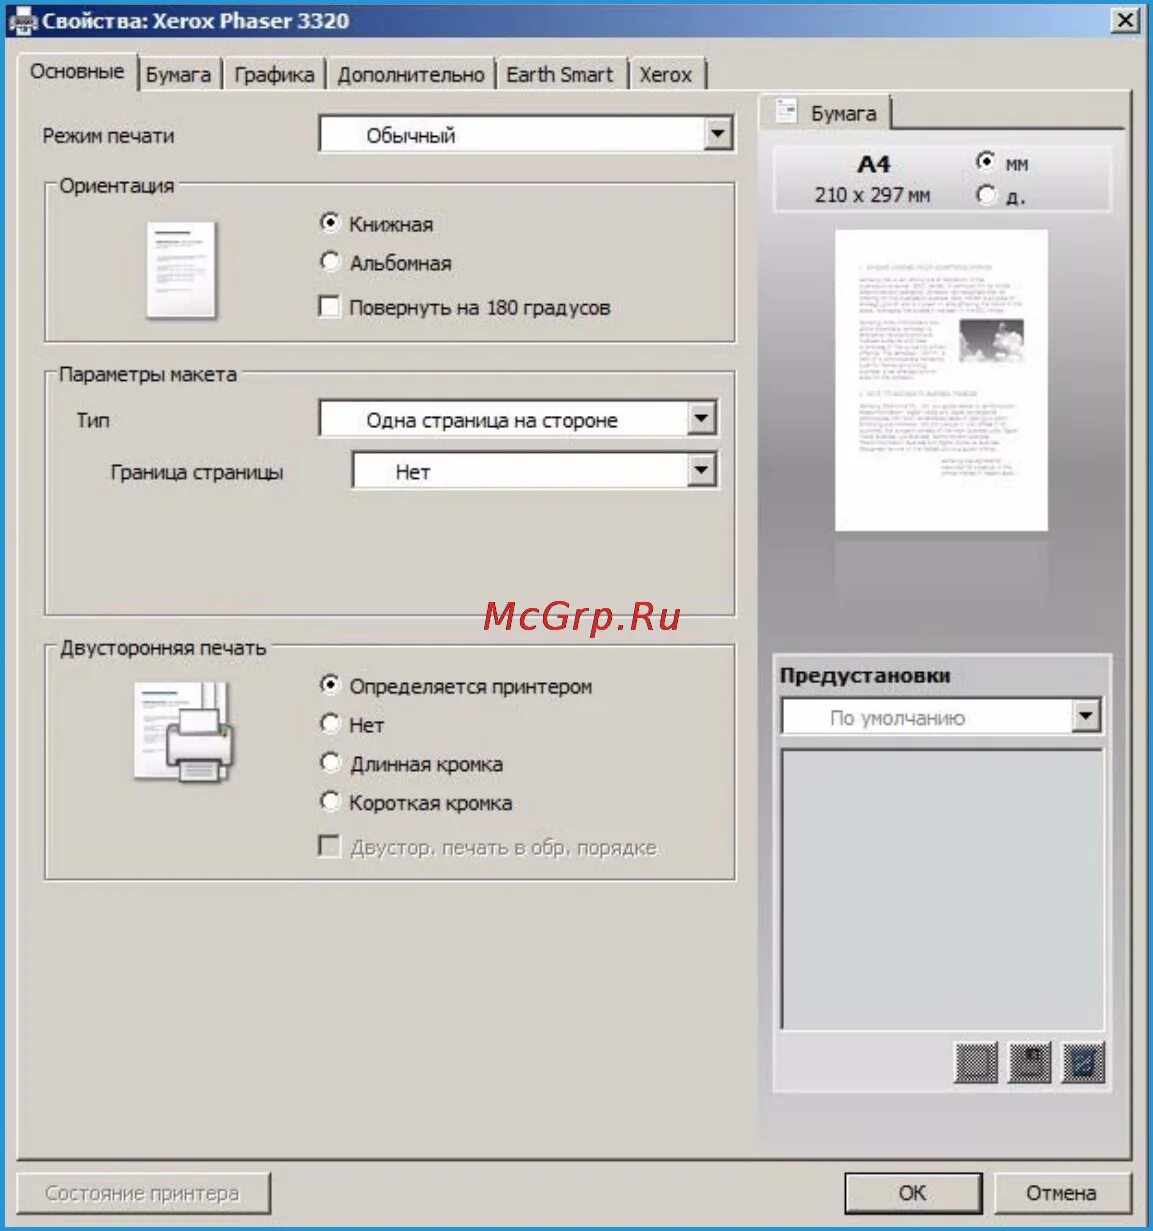Image resolution: width=1153 pixels, height=1231 pixels.
Task: Click the document icon on the Бумага preview tab
Action: click(x=786, y=111)
